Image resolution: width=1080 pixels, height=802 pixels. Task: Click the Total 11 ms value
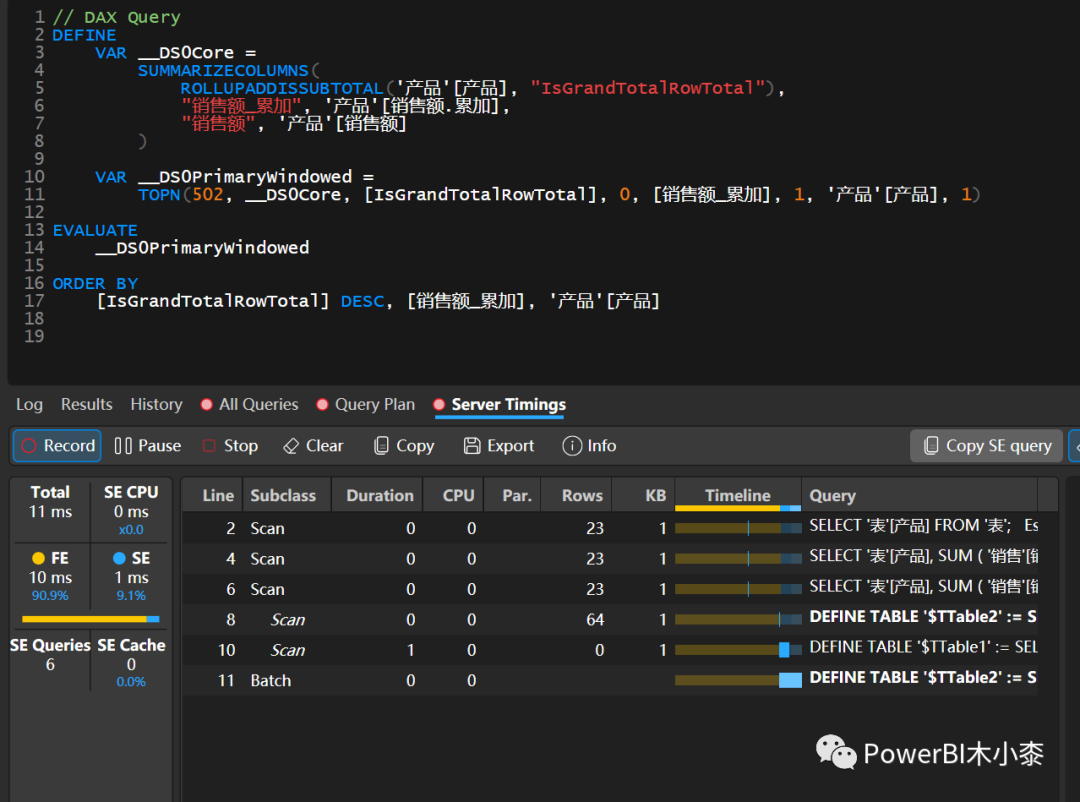pyautogui.click(x=50, y=512)
